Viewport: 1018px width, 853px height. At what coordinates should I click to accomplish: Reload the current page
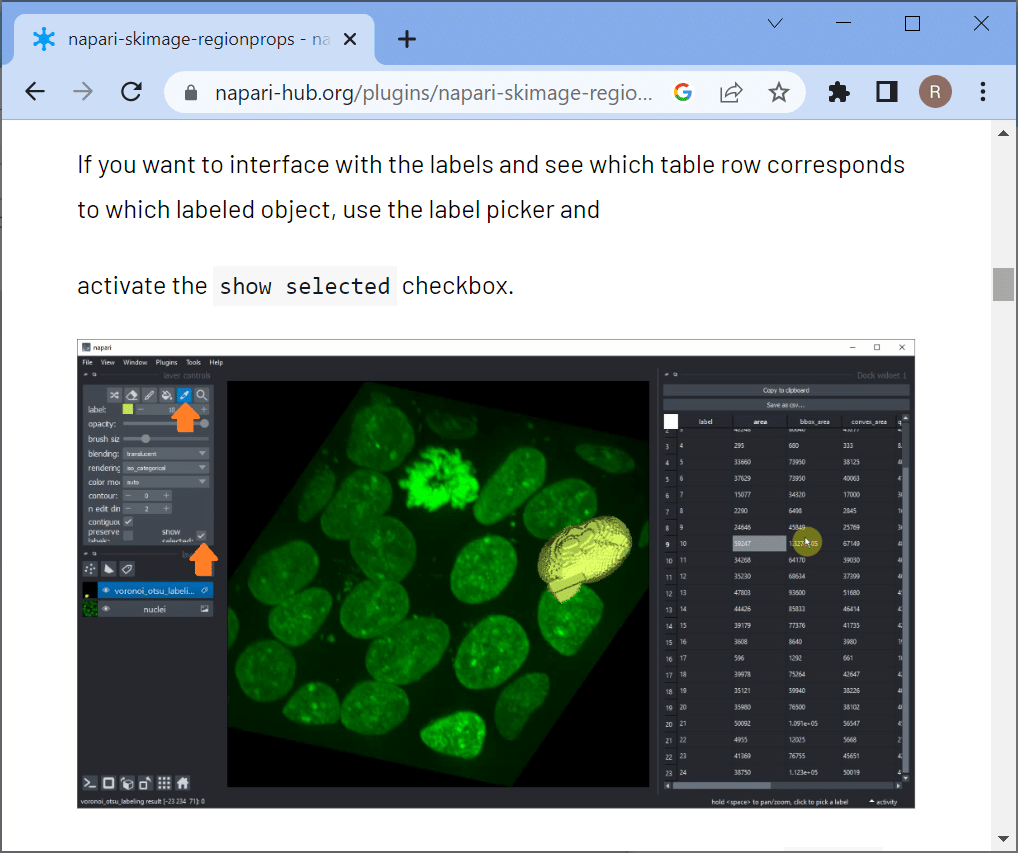[x=131, y=93]
